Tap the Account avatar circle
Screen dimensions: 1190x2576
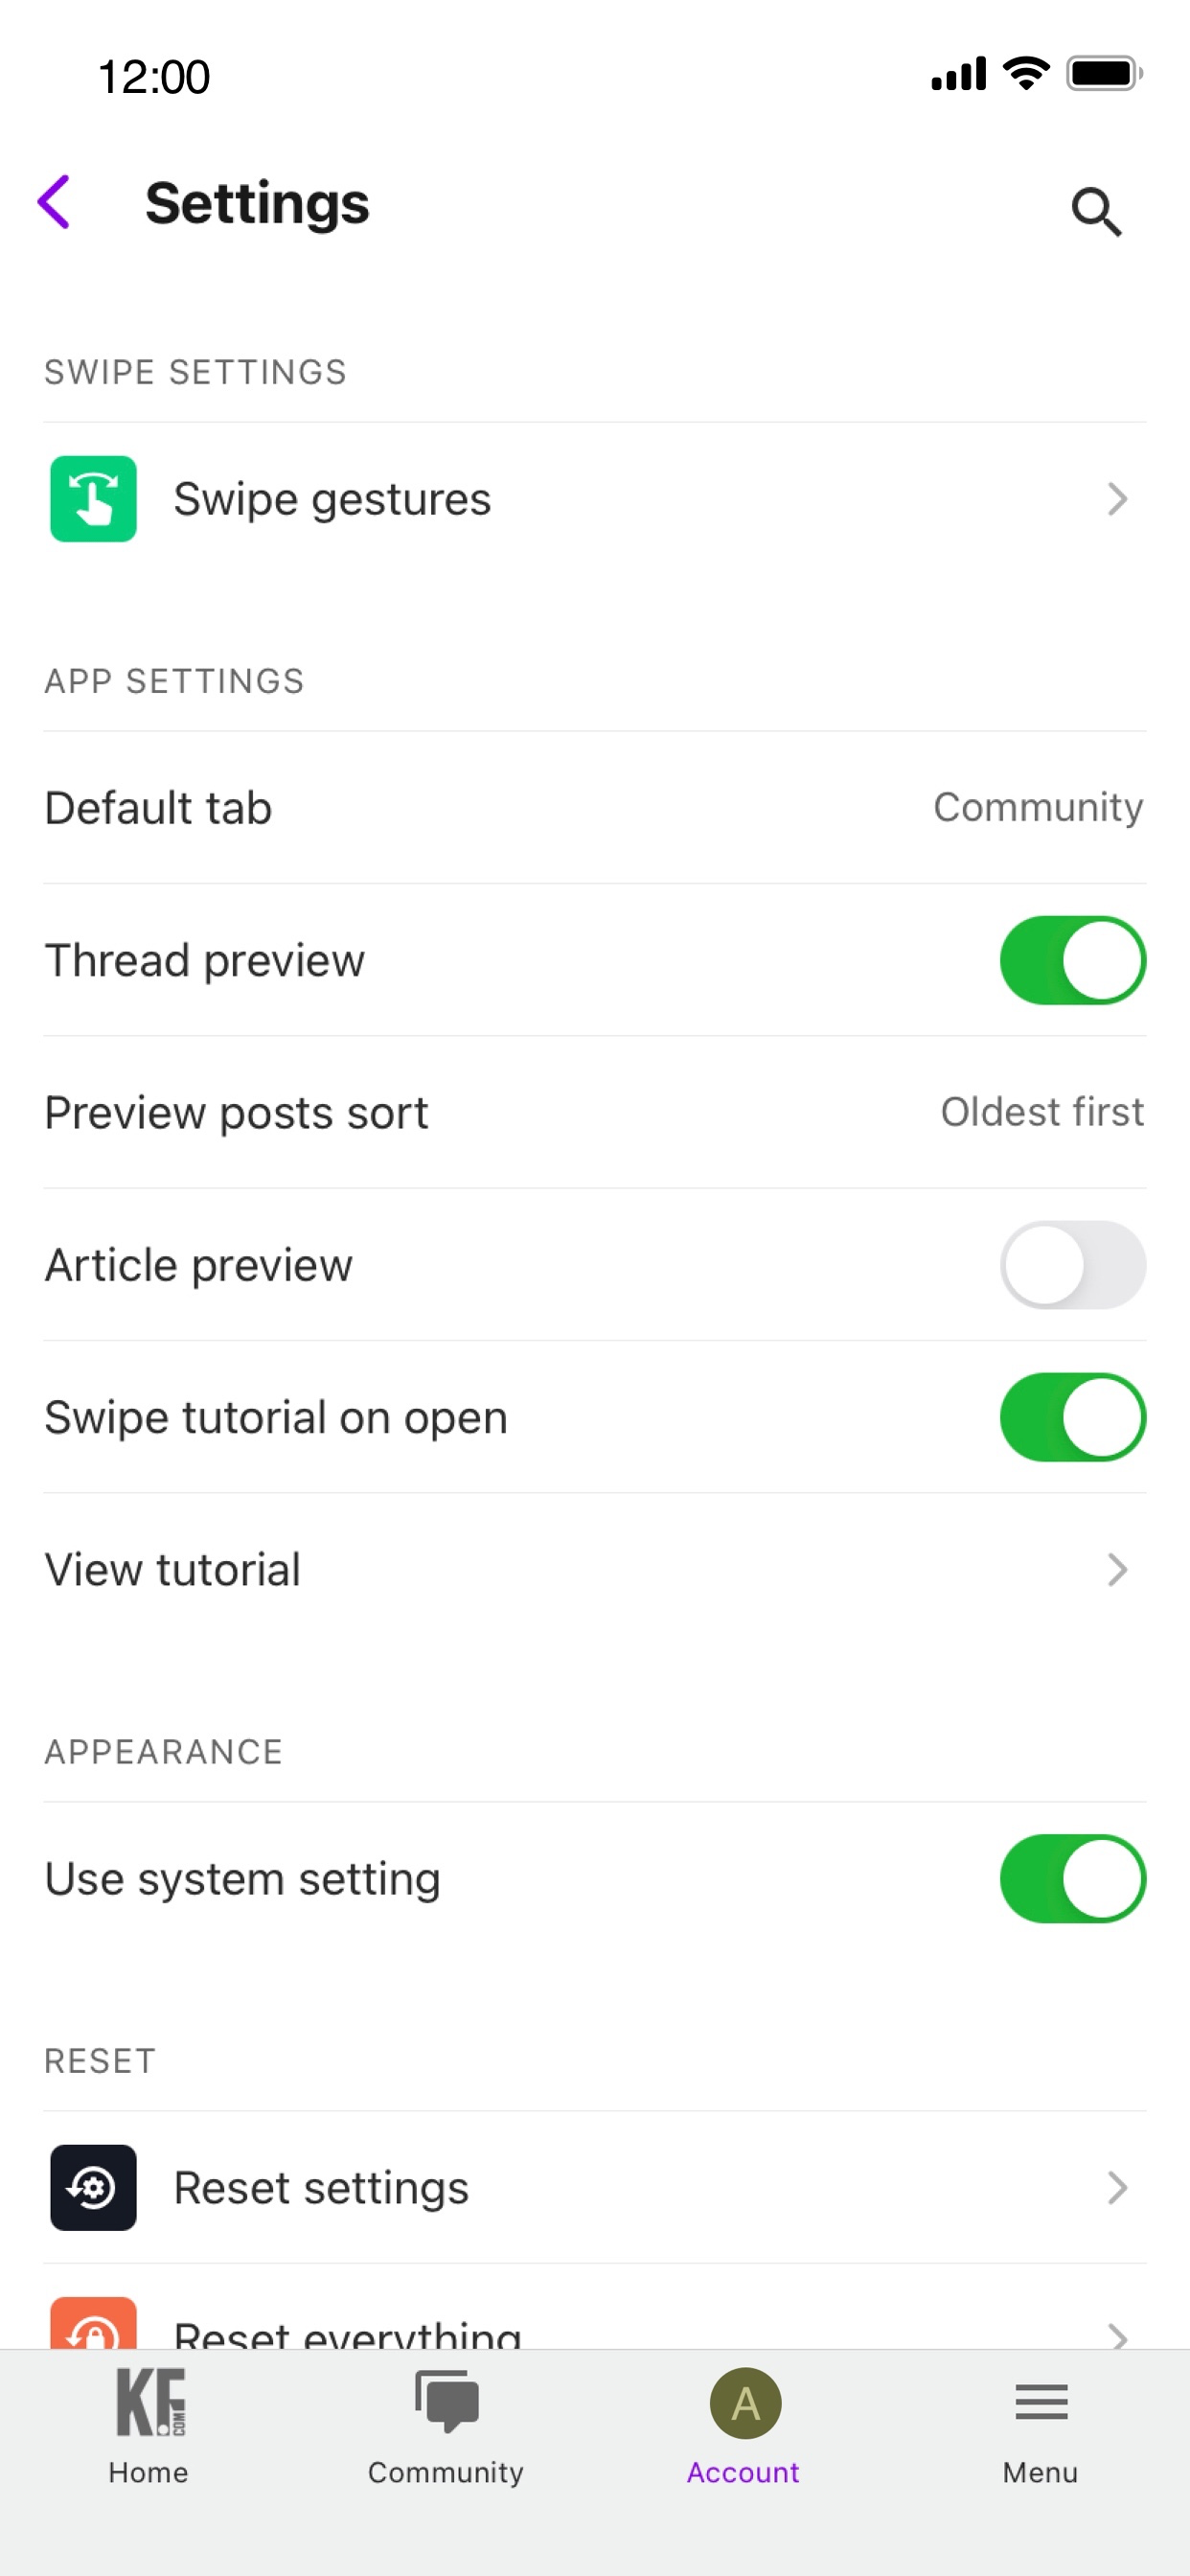[744, 2403]
